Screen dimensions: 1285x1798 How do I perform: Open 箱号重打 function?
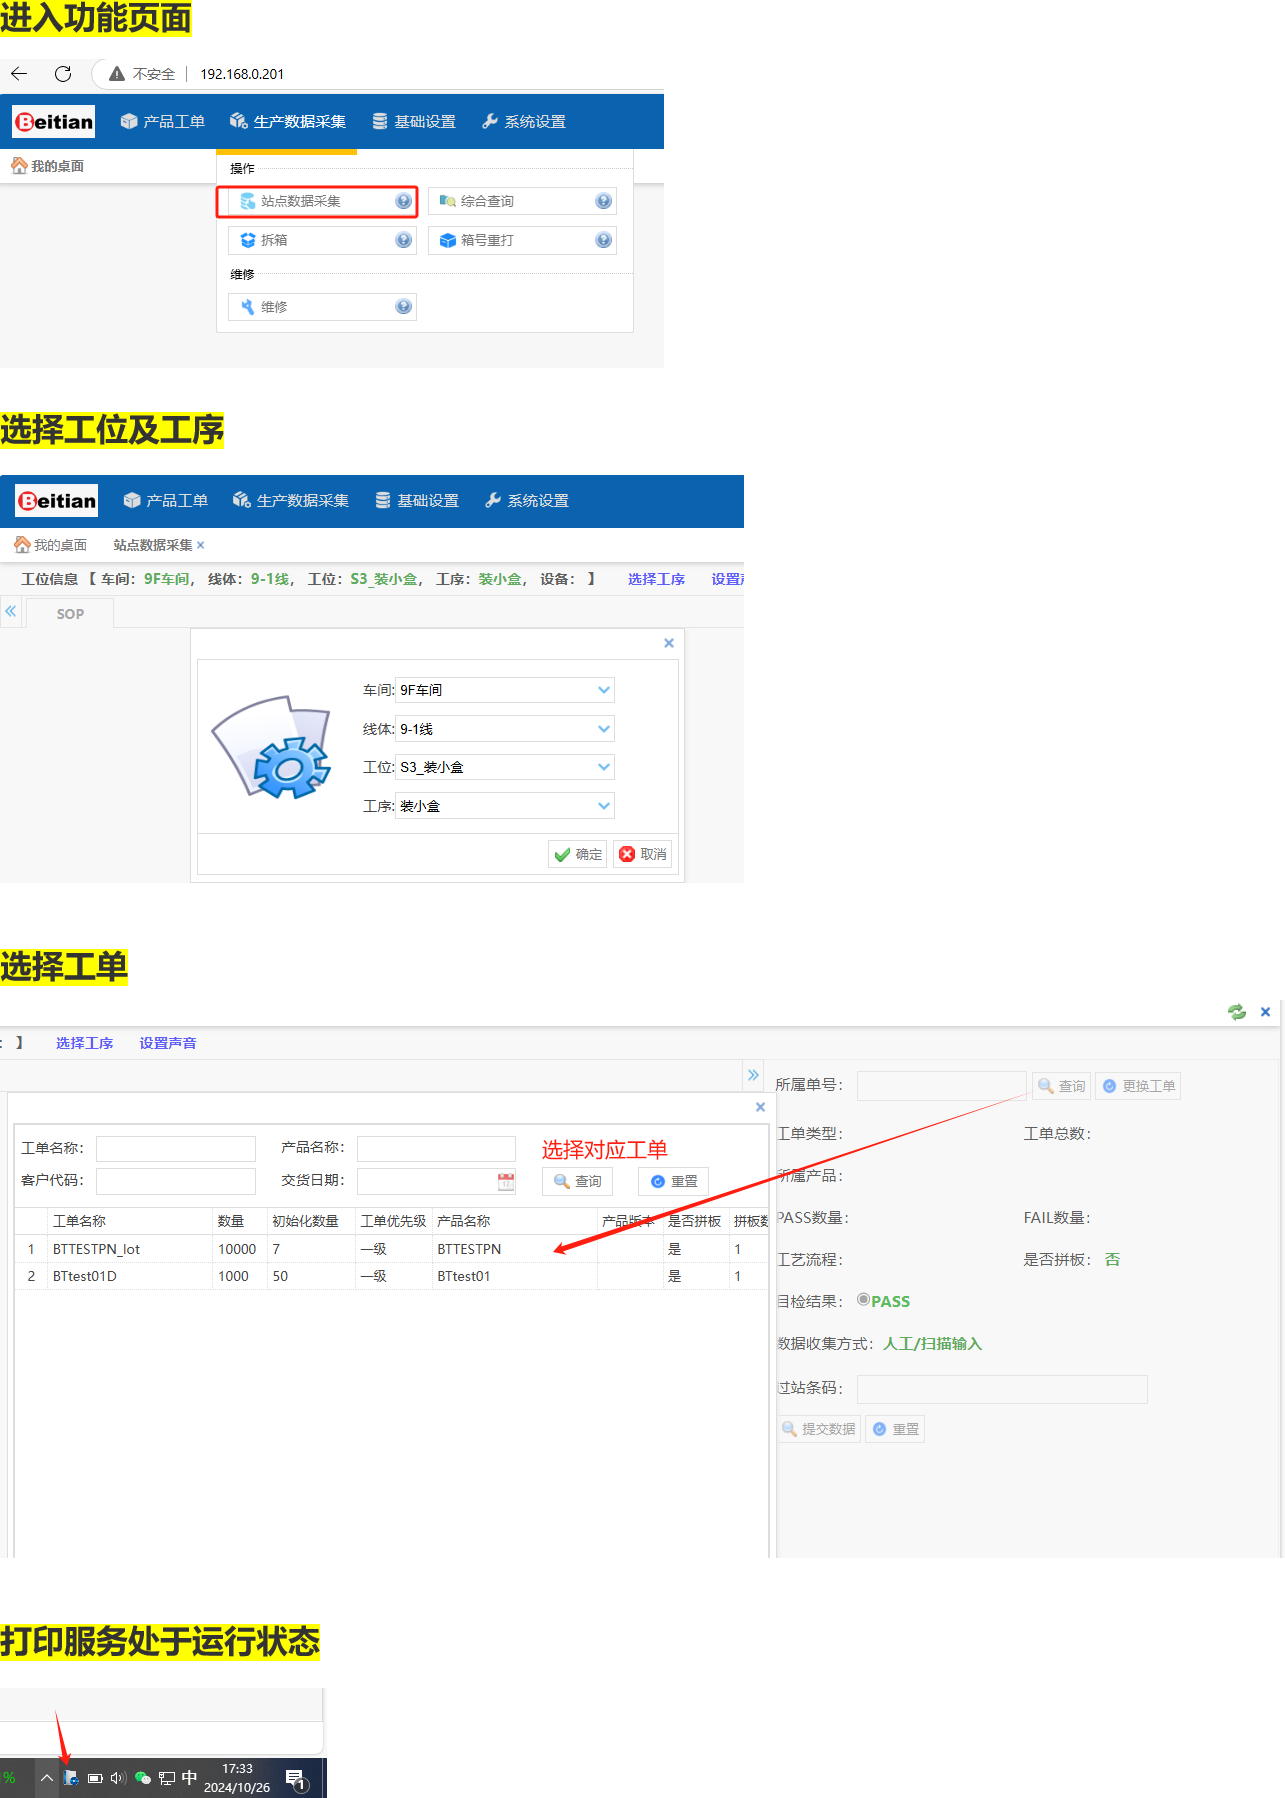487,240
